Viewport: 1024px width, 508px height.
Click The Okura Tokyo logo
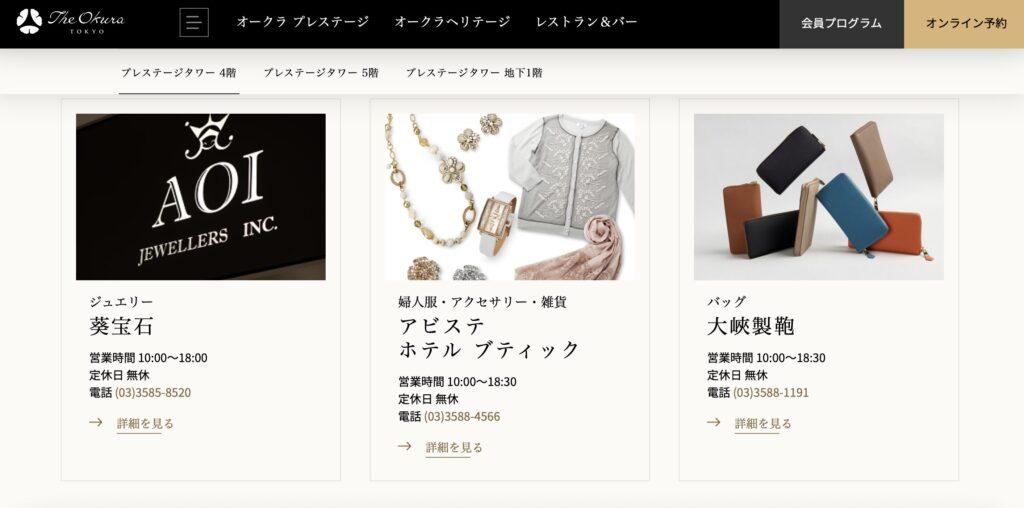71,22
